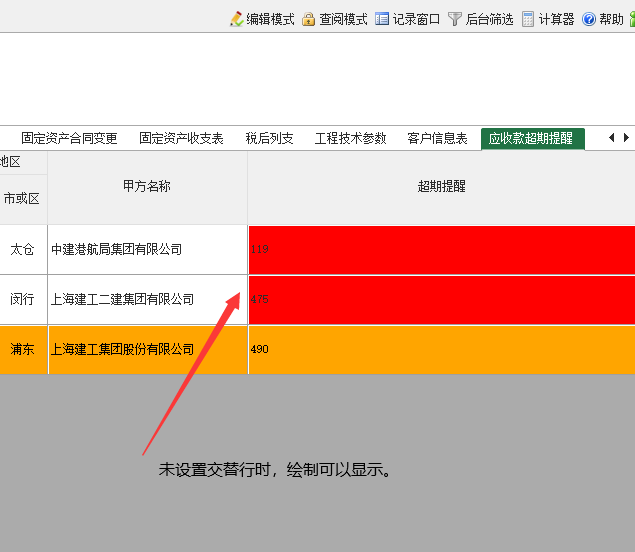
Task: Open the 计算器 calculator icon
Action: pos(528,19)
